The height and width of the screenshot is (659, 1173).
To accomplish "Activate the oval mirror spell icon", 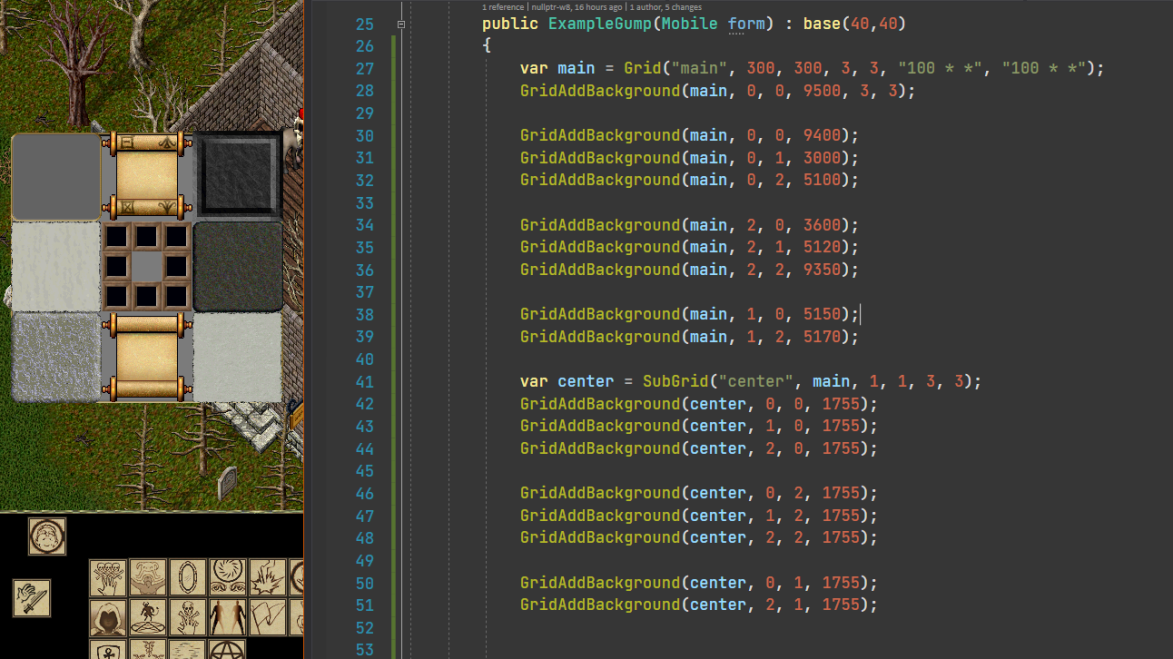I will pos(187,578).
